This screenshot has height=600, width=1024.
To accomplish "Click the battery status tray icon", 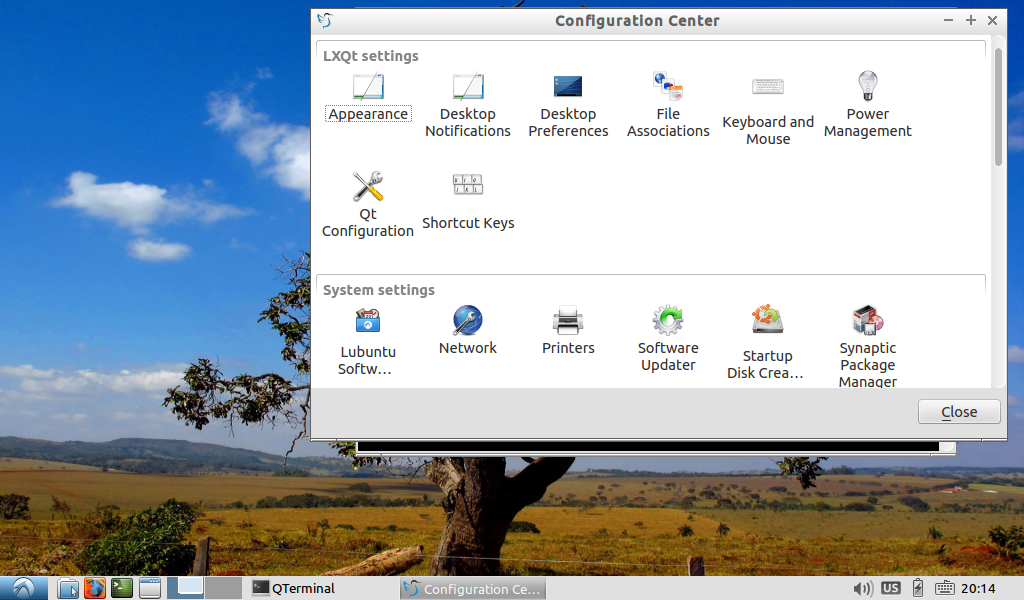I will [x=918, y=588].
